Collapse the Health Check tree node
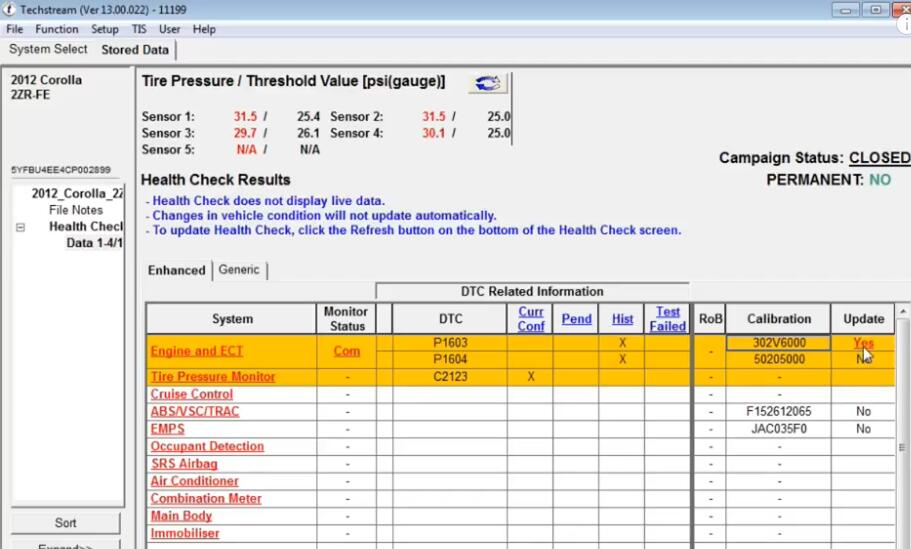The width and height of the screenshot is (911, 549). pos(20,227)
